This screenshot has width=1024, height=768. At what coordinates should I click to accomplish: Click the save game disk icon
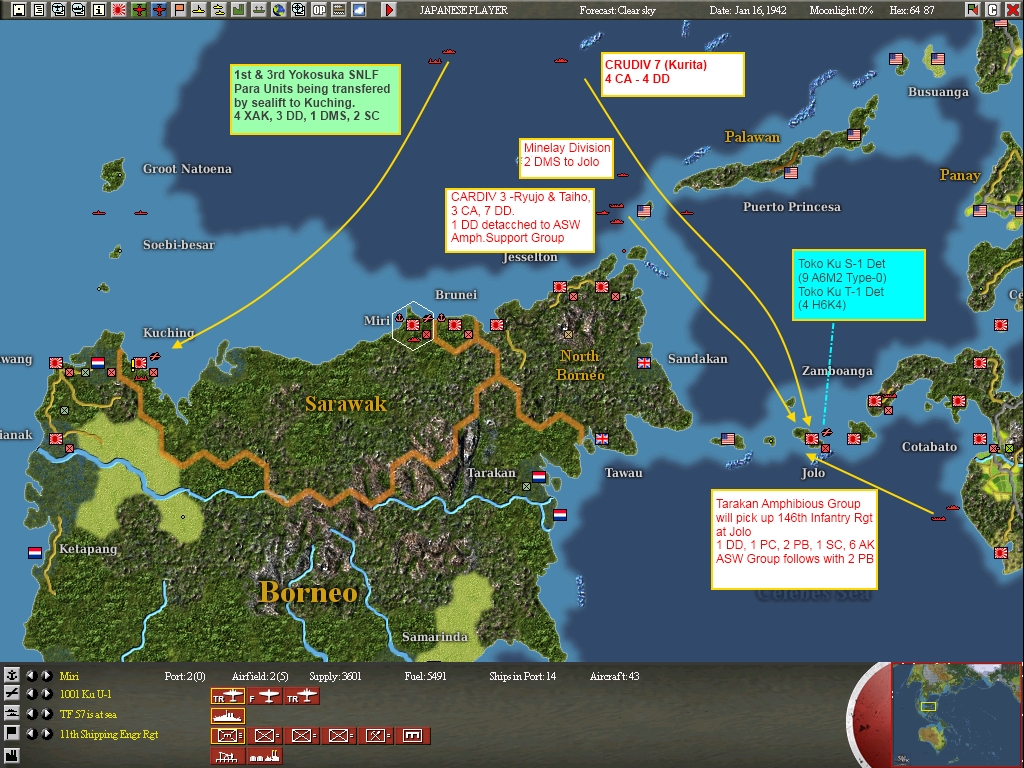coord(19,10)
